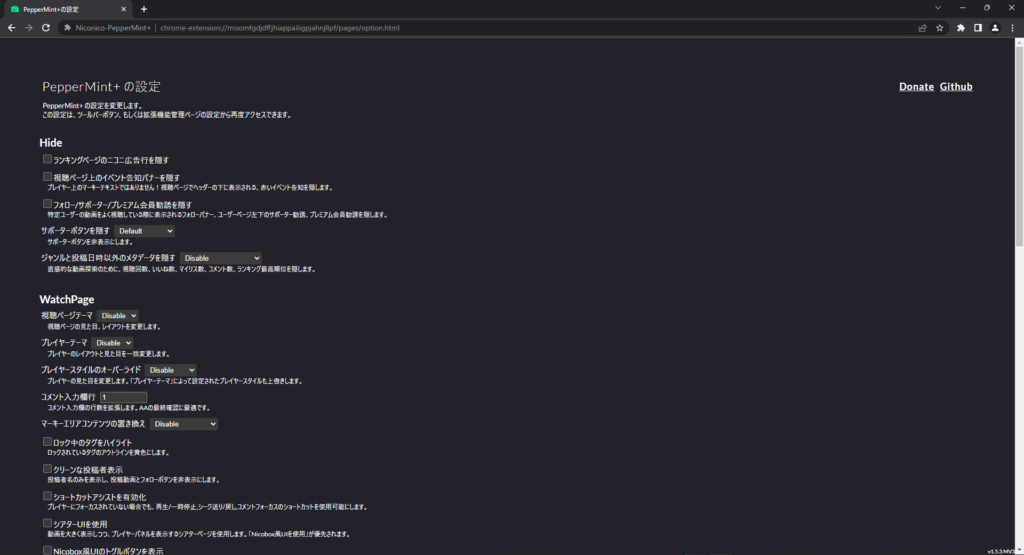Close the PepperMint+ settings tab

[123, 9]
